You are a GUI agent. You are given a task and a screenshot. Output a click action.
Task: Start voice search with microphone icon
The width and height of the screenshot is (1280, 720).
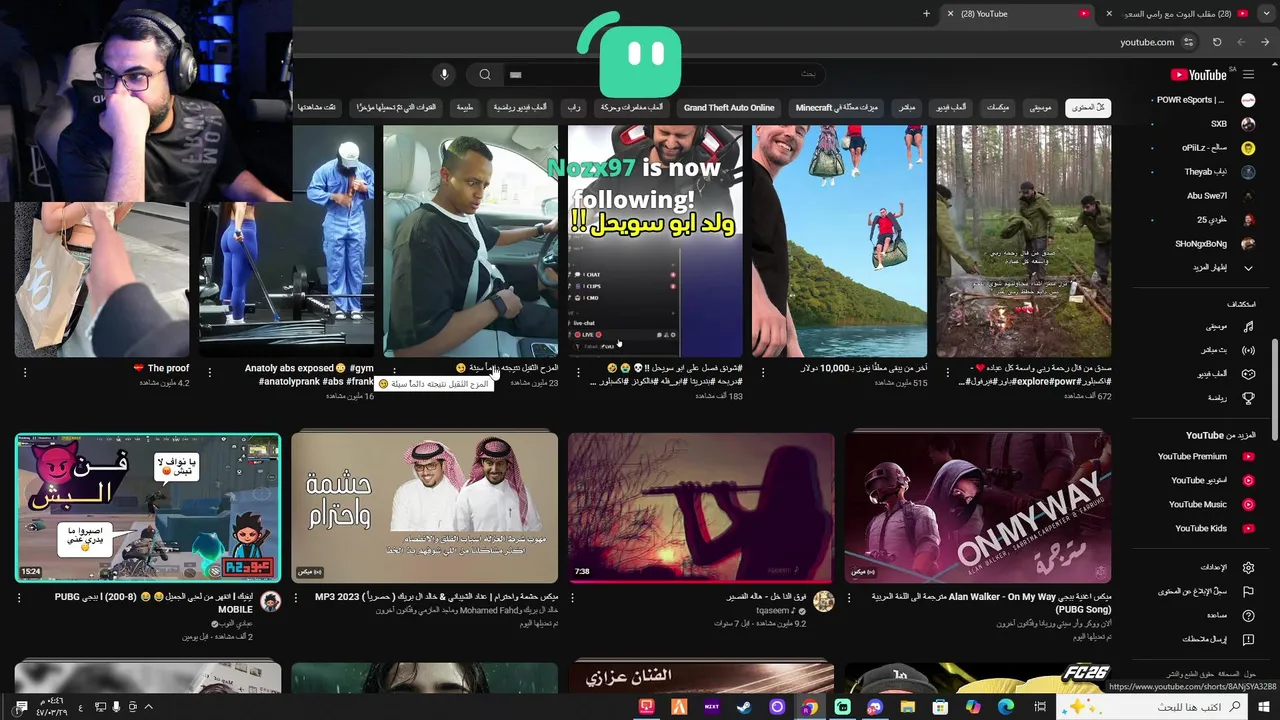[444, 74]
